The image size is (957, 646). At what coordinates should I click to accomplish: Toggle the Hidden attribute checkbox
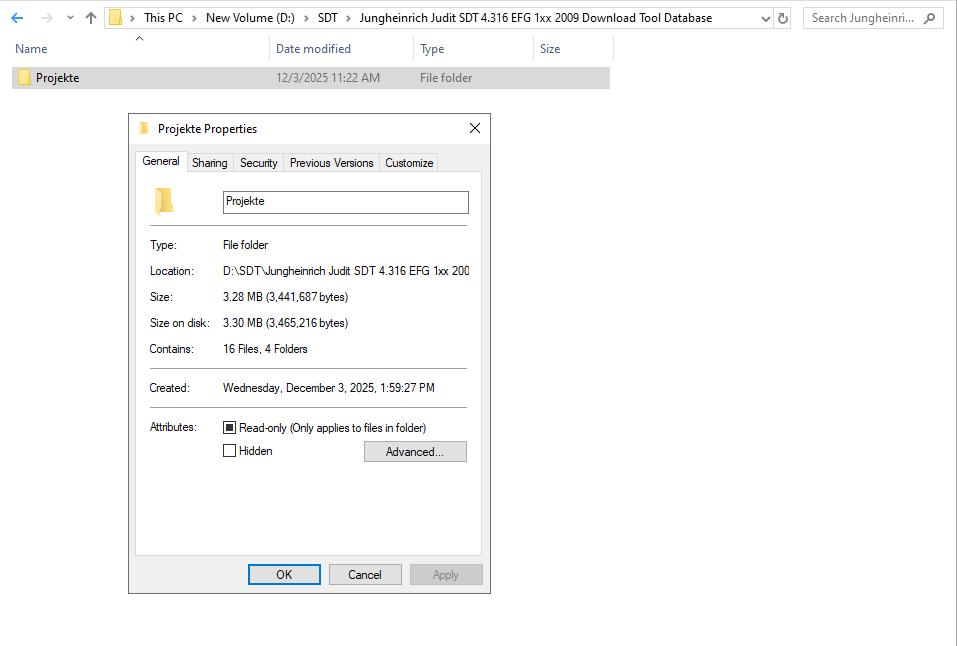click(x=229, y=451)
